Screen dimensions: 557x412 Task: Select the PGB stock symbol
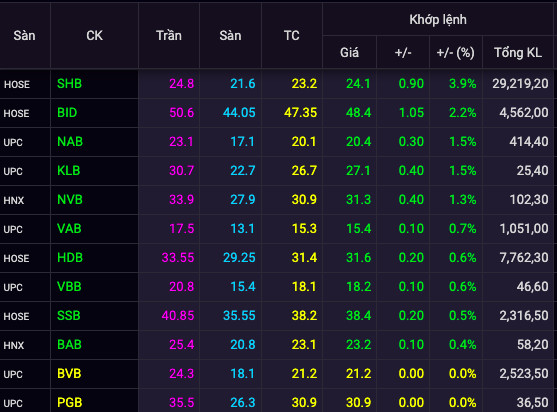(x=70, y=403)
